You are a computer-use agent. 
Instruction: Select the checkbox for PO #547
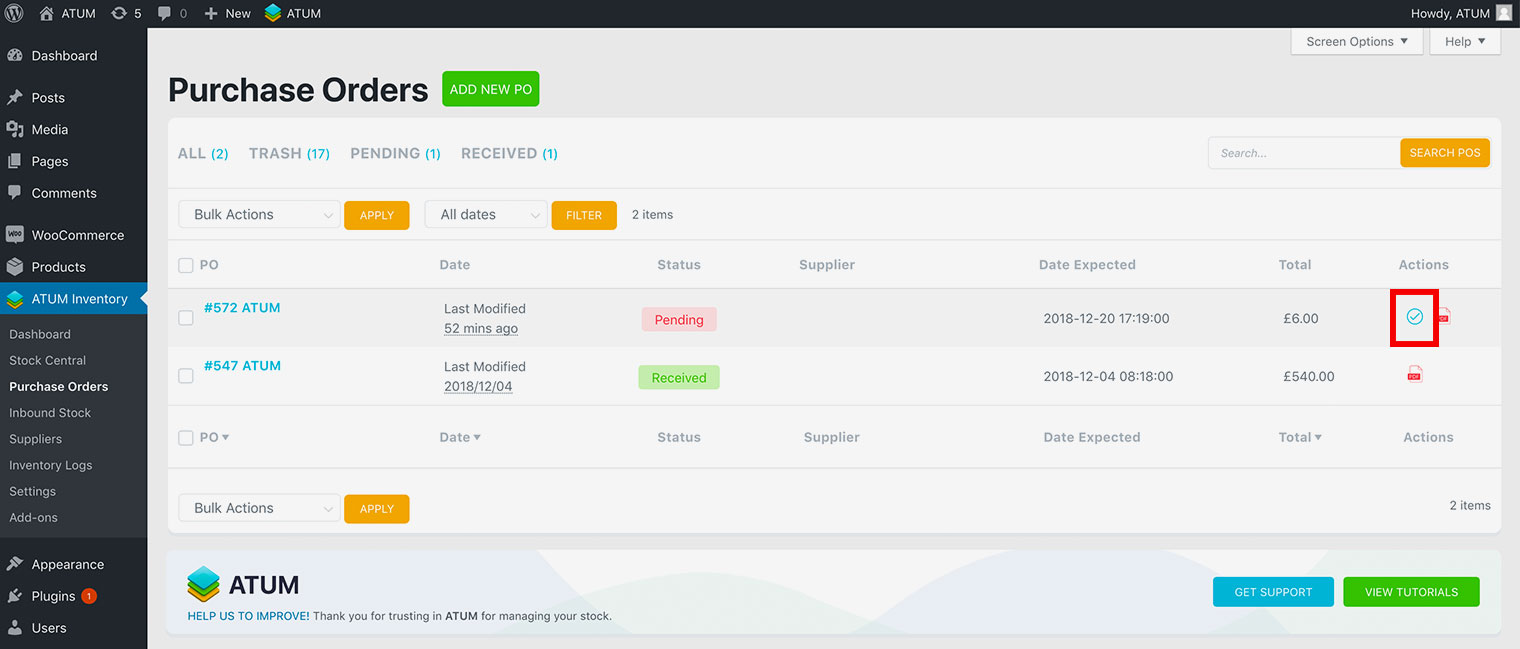pos(186,376)
